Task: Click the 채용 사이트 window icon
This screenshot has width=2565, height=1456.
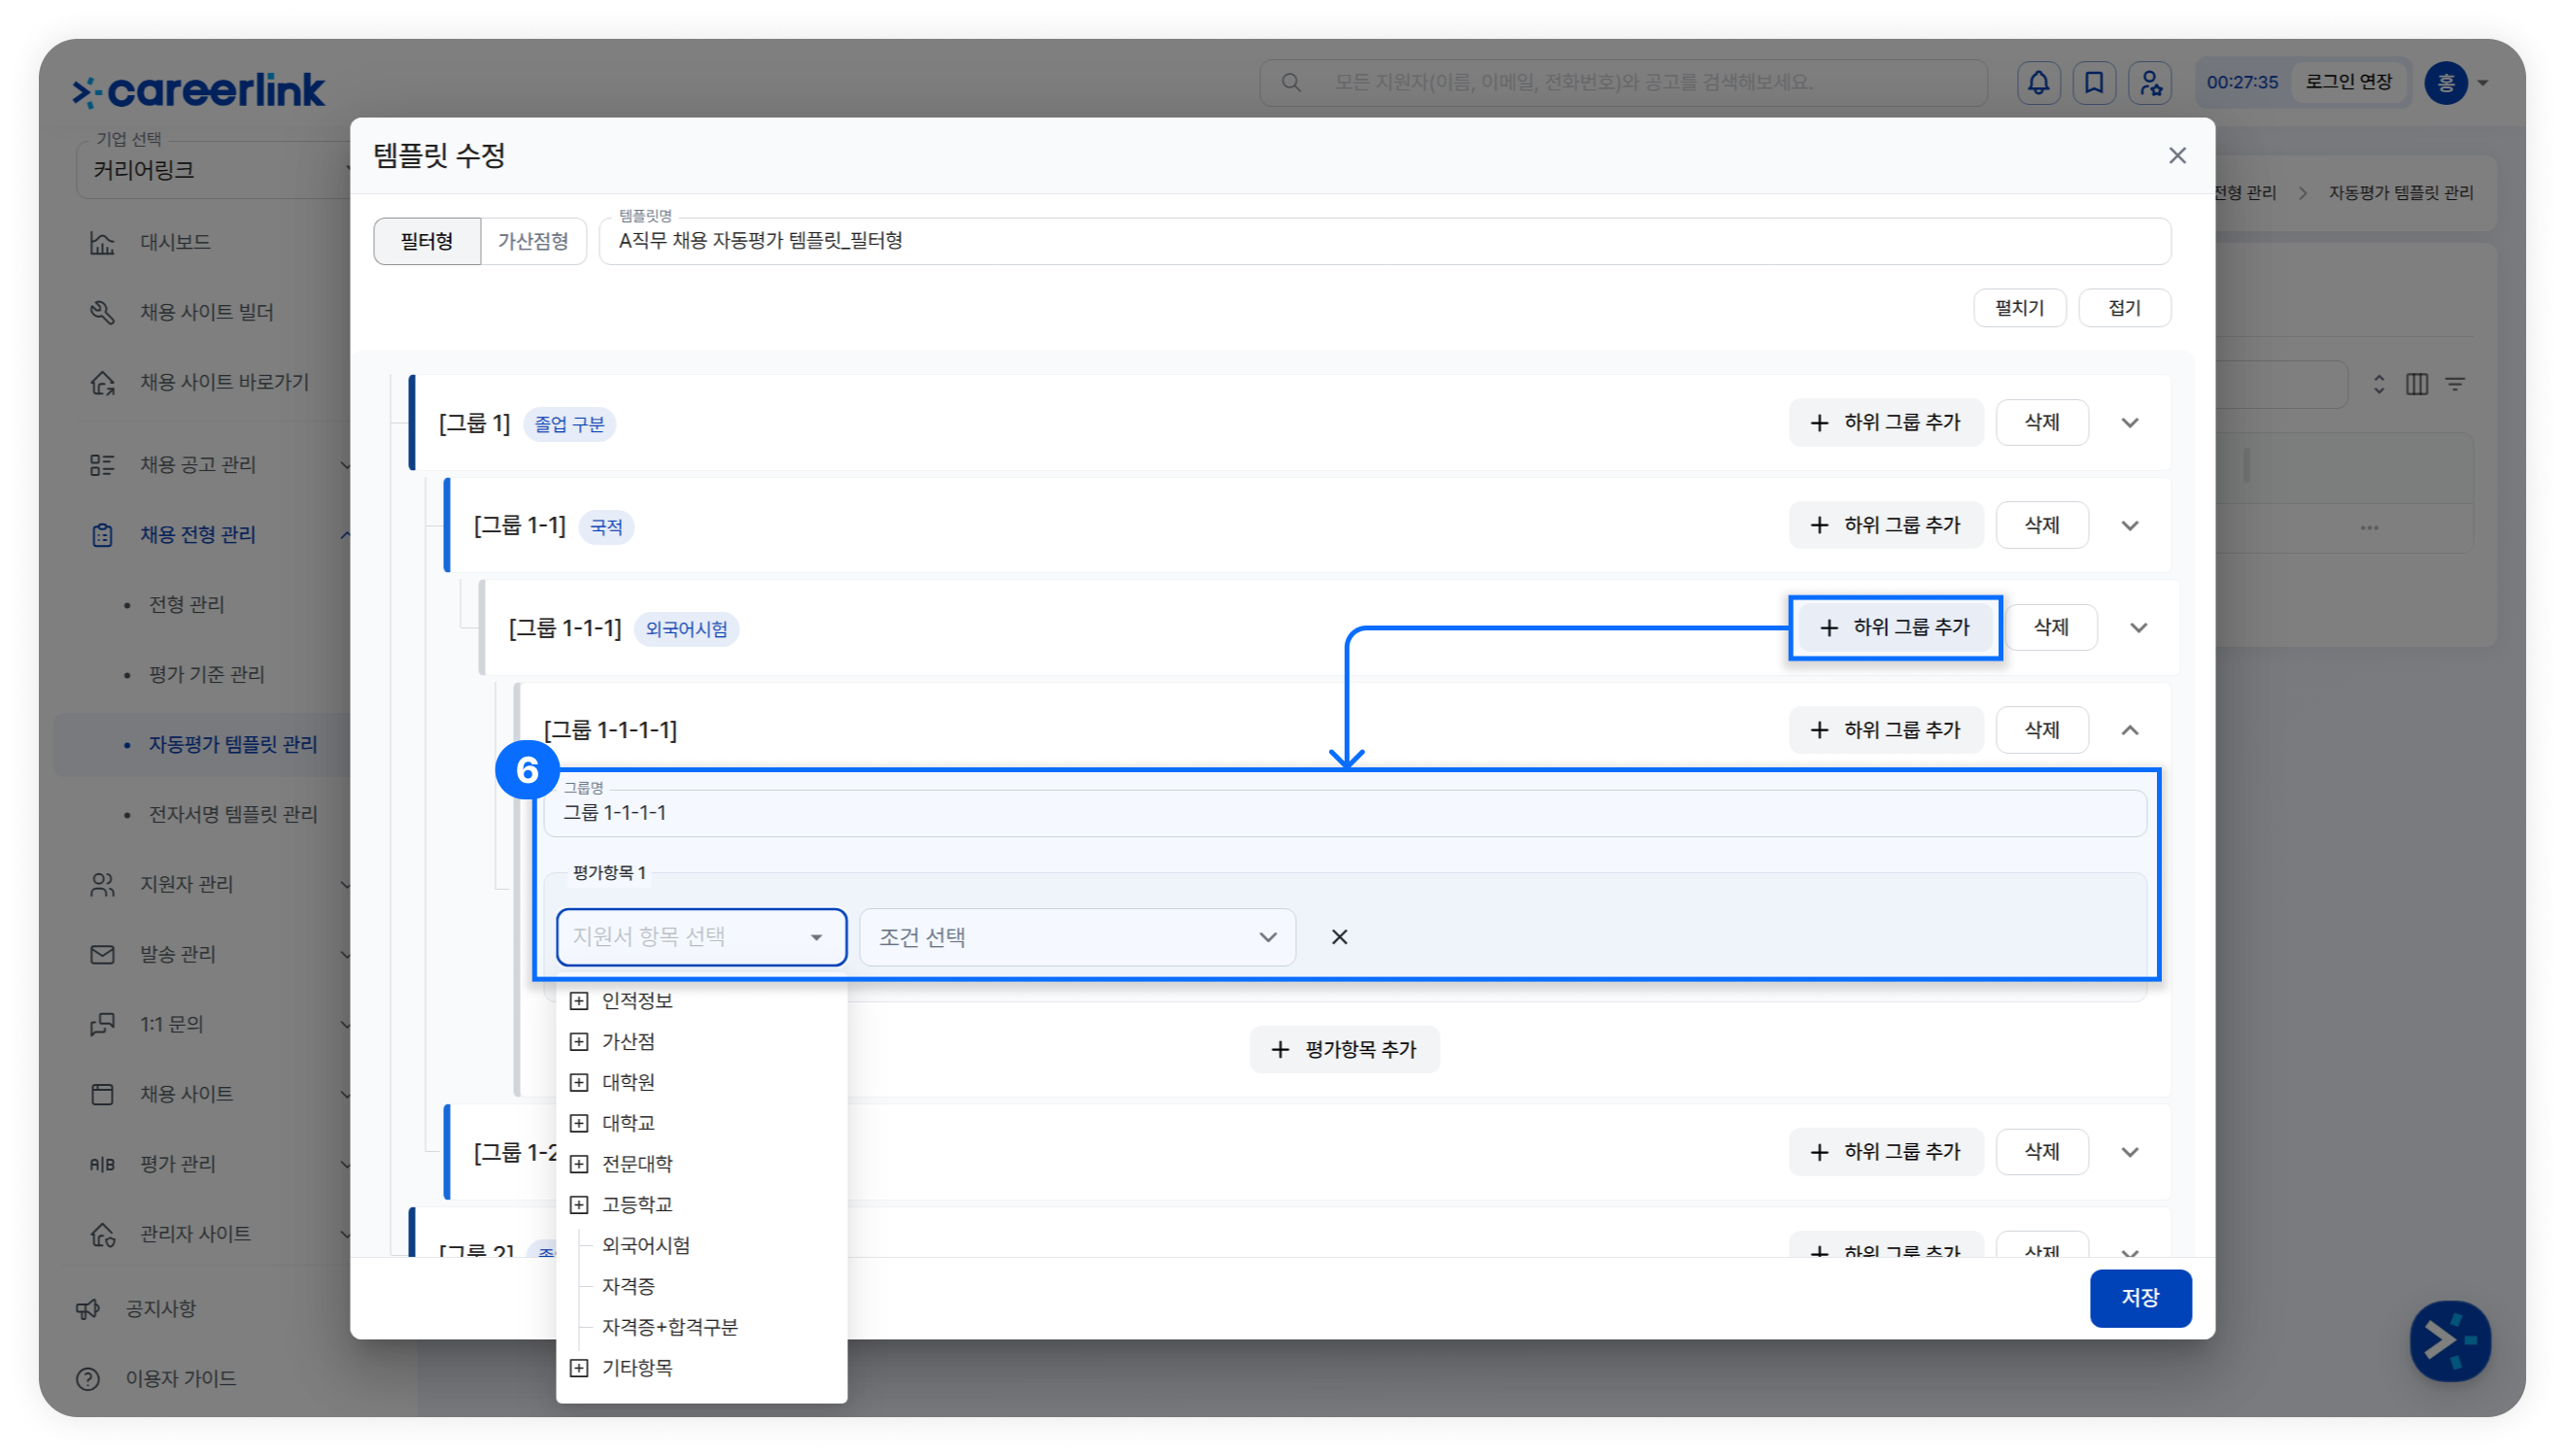Action: point(102,1094)
